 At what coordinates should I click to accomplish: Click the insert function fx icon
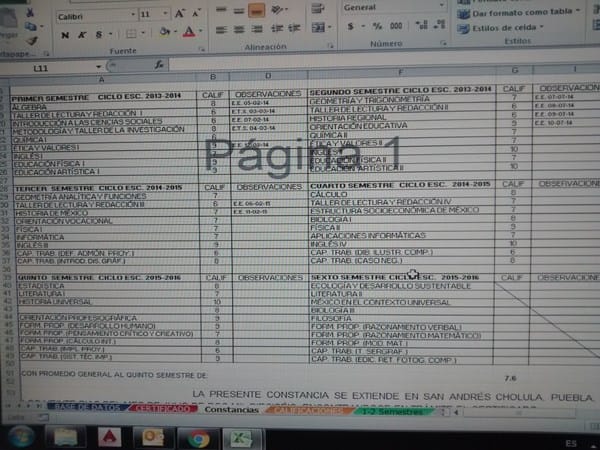pyautogui.click(x=159, y=65)
